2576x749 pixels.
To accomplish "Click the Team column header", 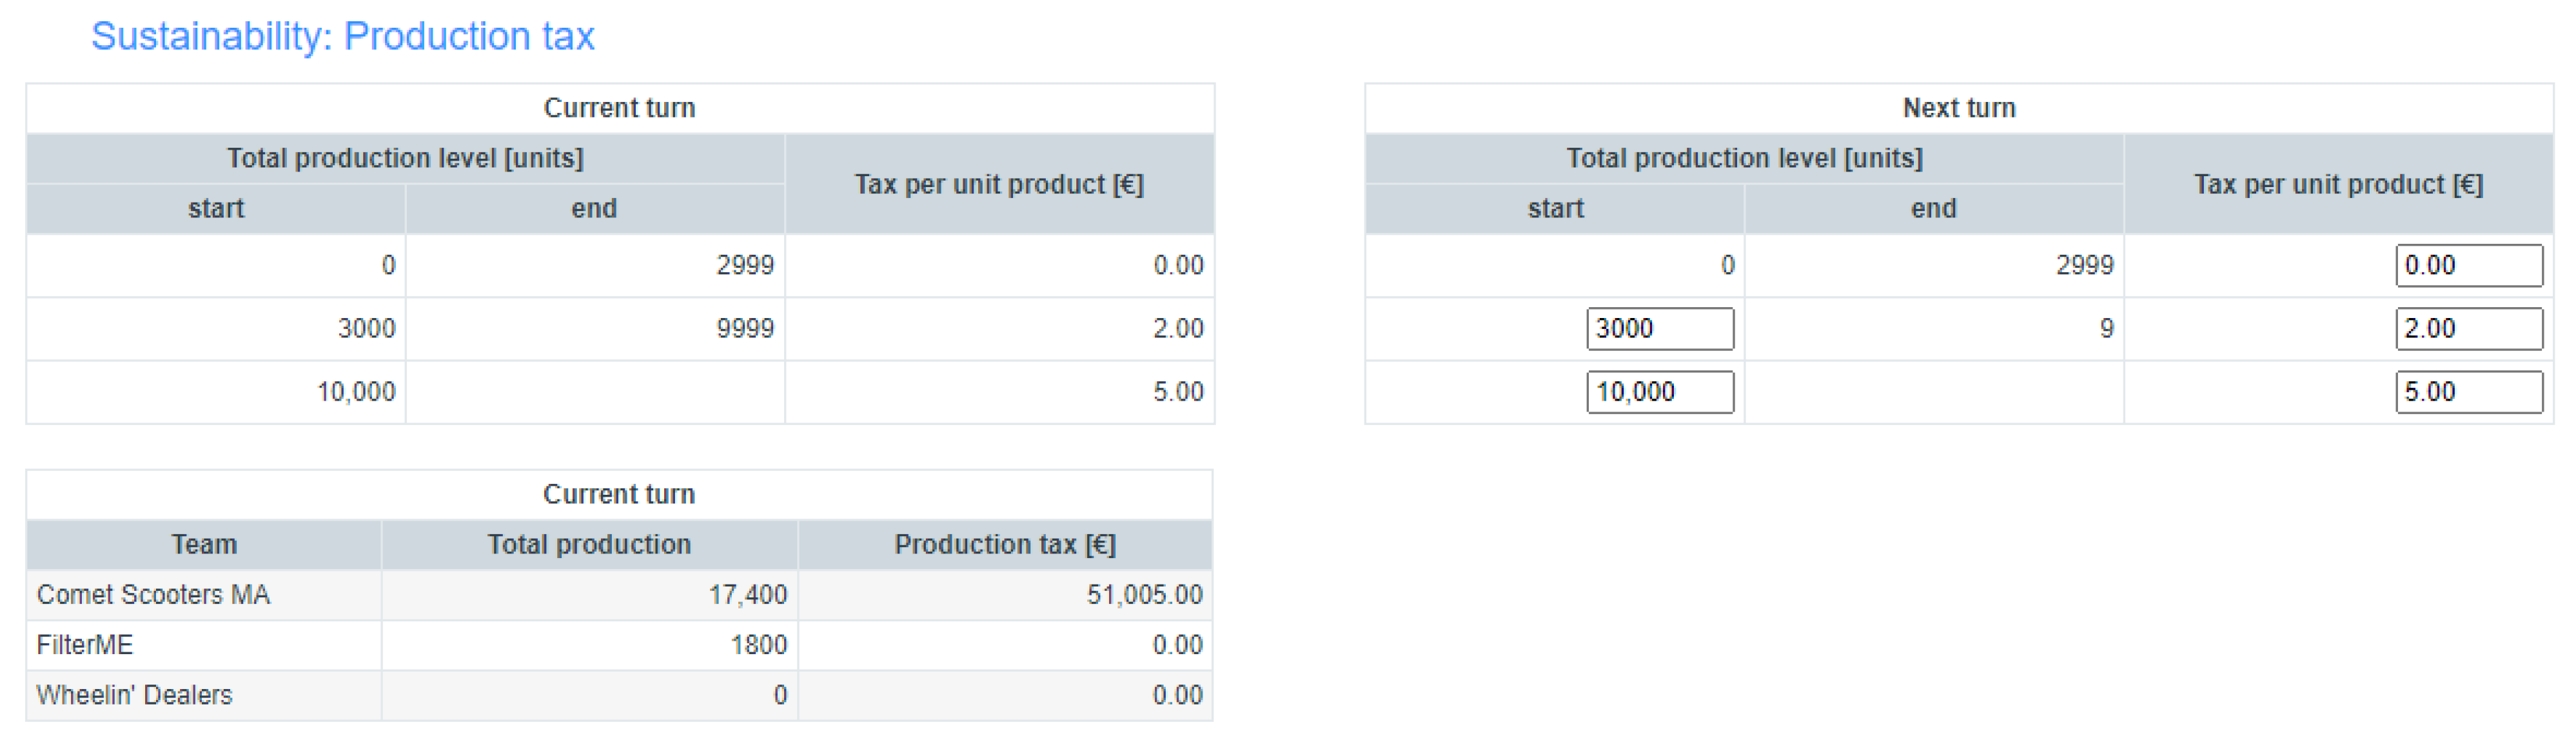I will (204, 545).
